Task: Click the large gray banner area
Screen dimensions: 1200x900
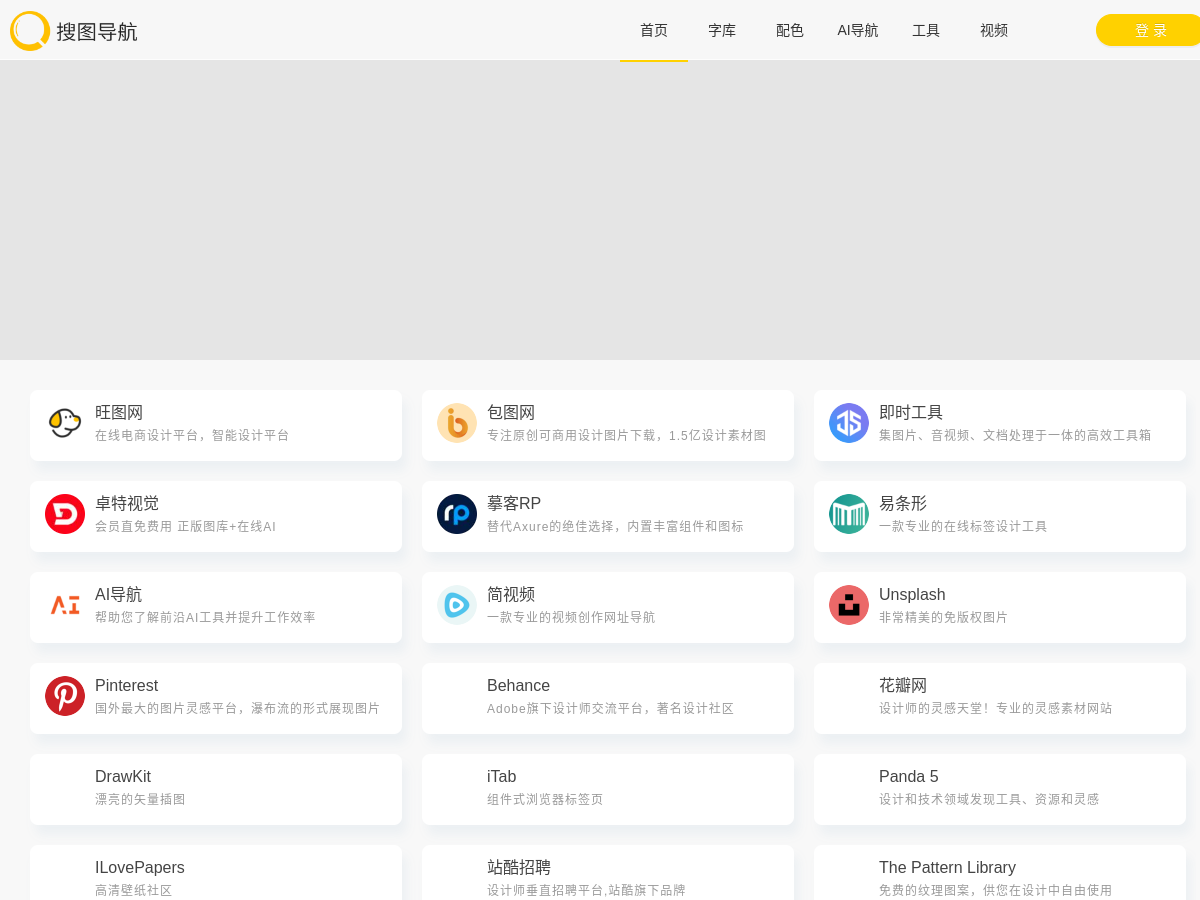Action: [x=600, y=210]
